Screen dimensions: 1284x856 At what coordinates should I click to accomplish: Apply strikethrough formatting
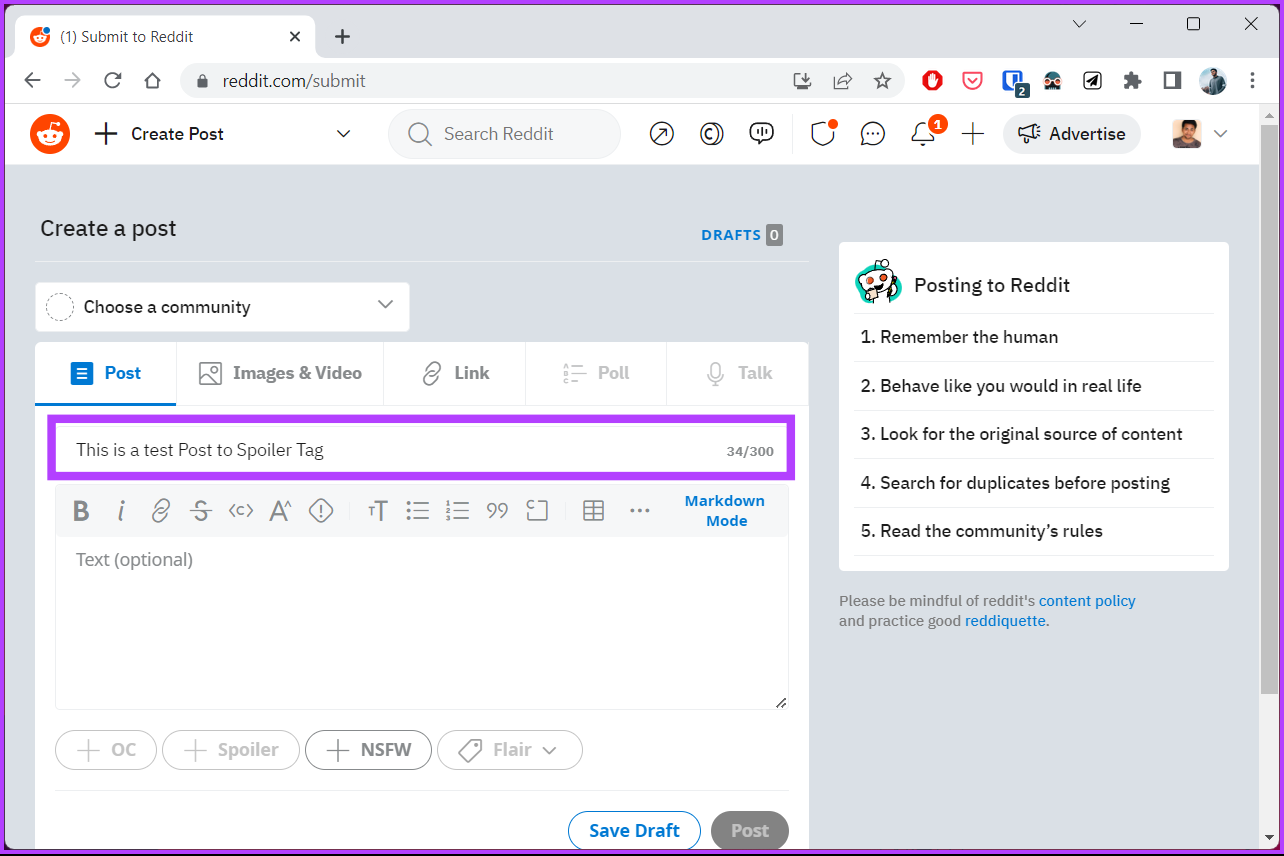(x=200, y=511)
